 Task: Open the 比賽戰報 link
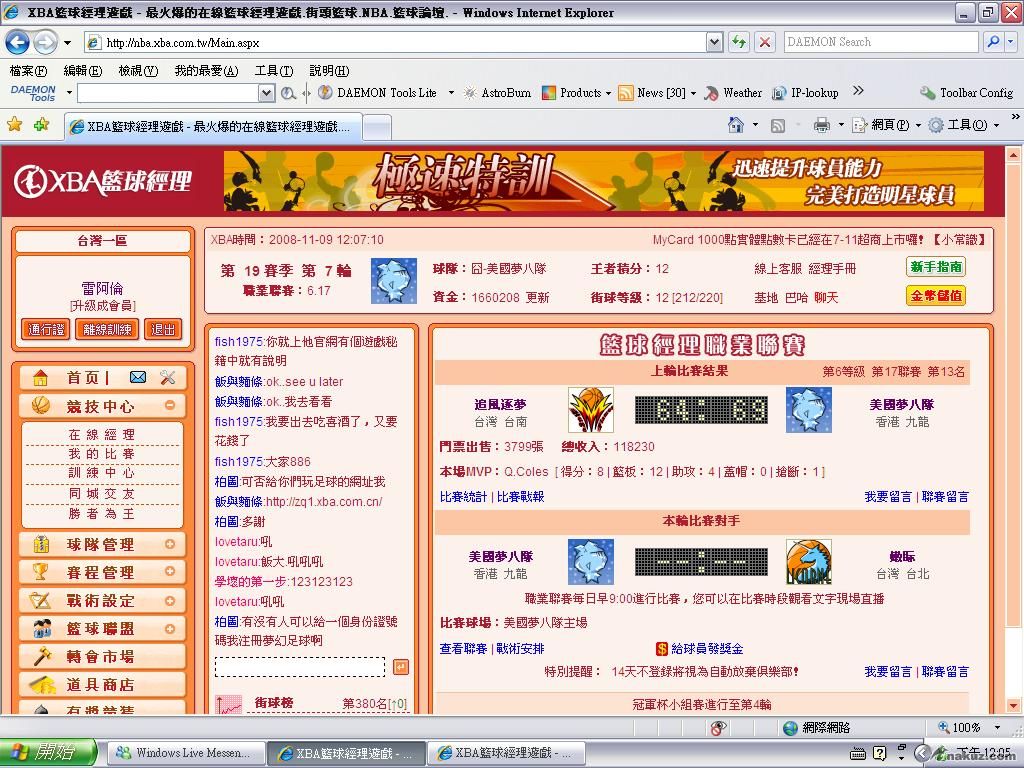pyautogui.click(x=520, y=497)
